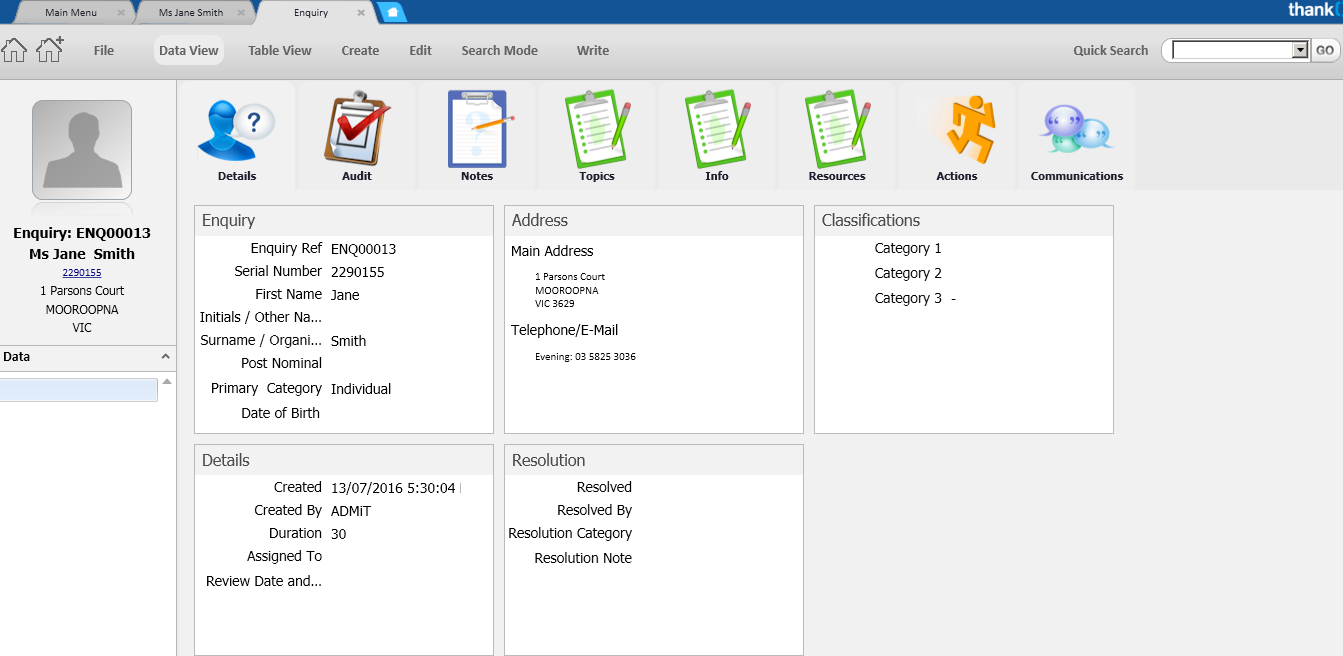Open the Search Mode menu
Image resolution: width=1343 pixels, height=656 pixels.
point(499,51)
